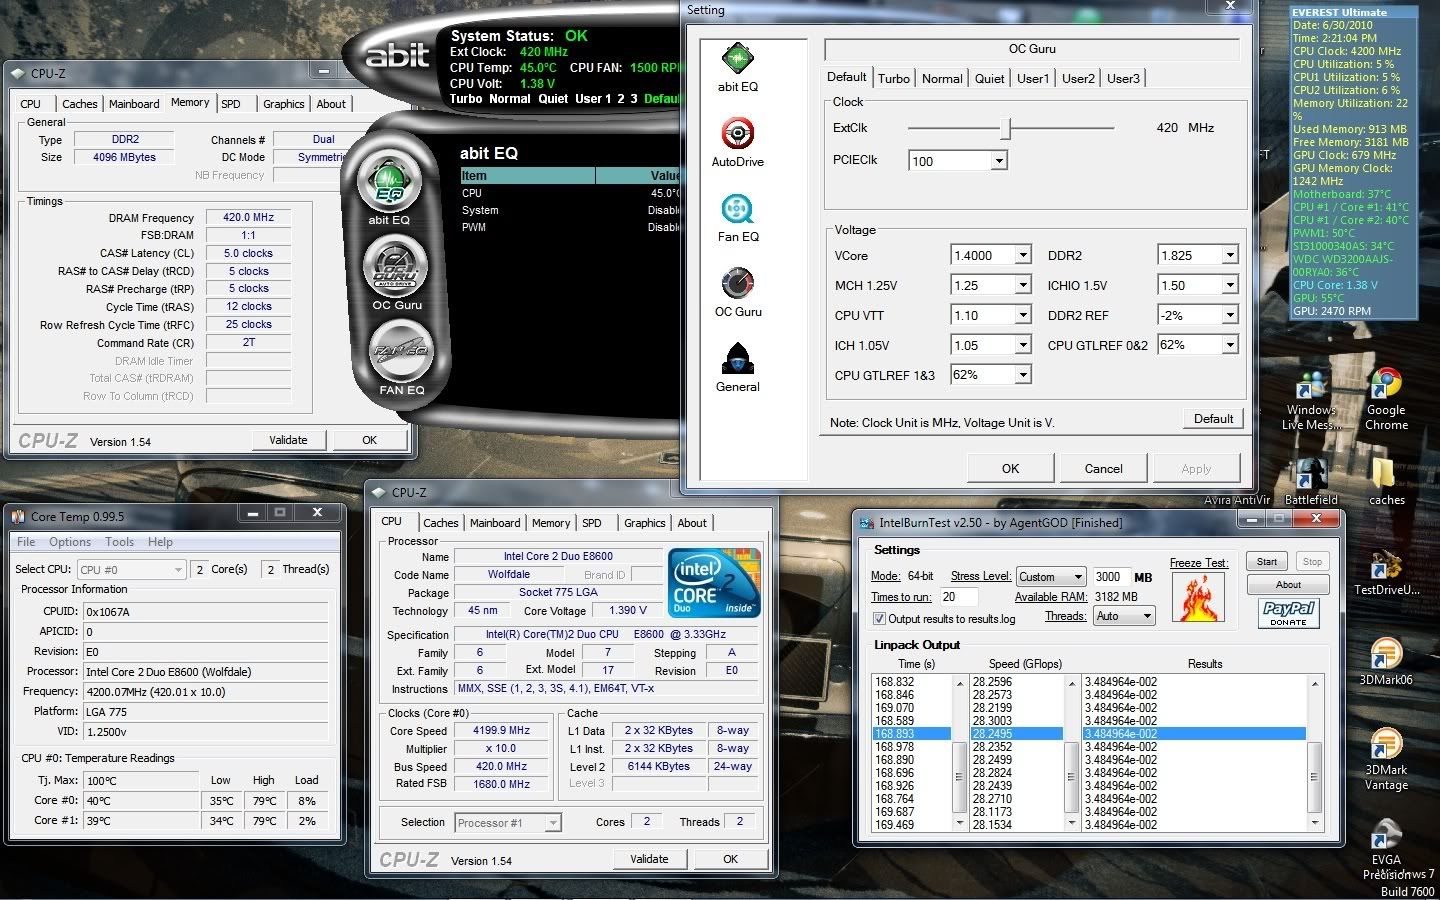
Task: Click the ExtClk slider handle
Action: tap(1007, 128)
